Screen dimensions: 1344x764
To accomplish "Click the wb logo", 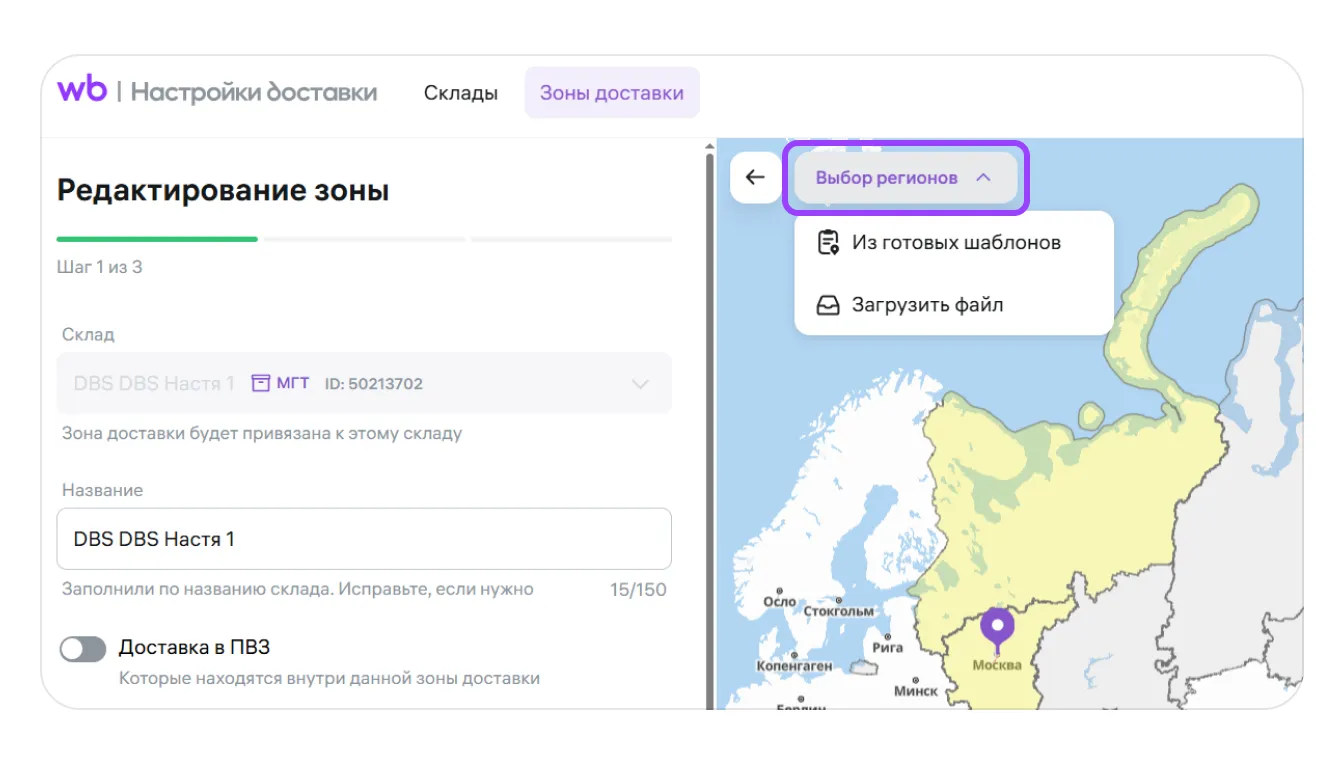I will point(81,90).
